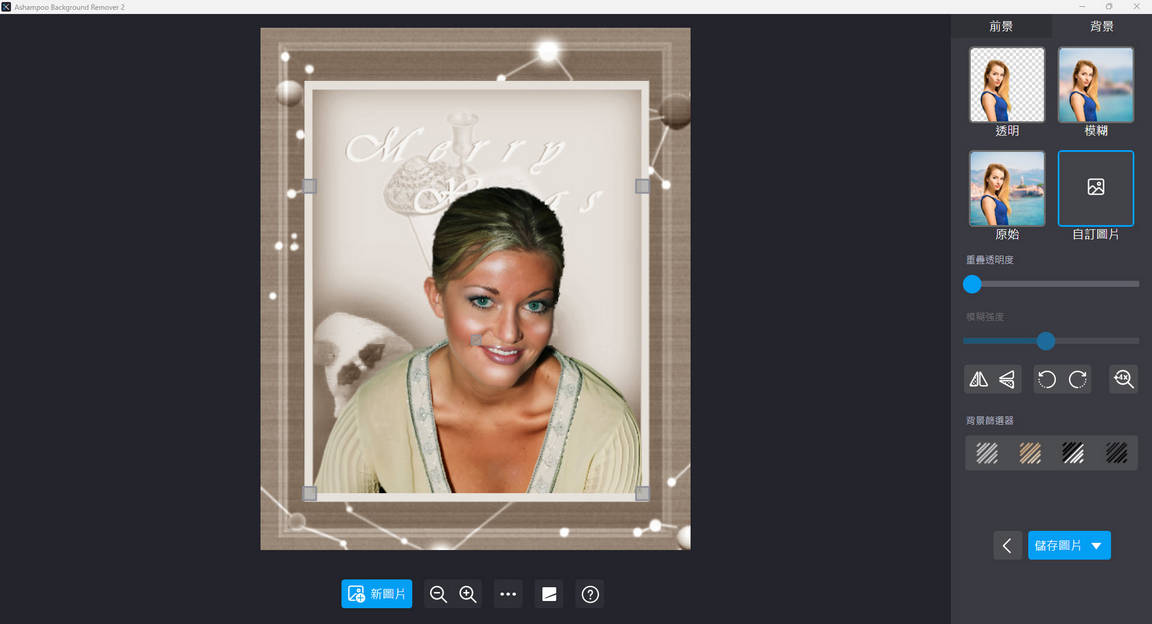This screenshot has width=1152, height=624.
Task: Click the Ashampoo Background Remover app icon
Action: pyautogui.click(x=6, y=7)
